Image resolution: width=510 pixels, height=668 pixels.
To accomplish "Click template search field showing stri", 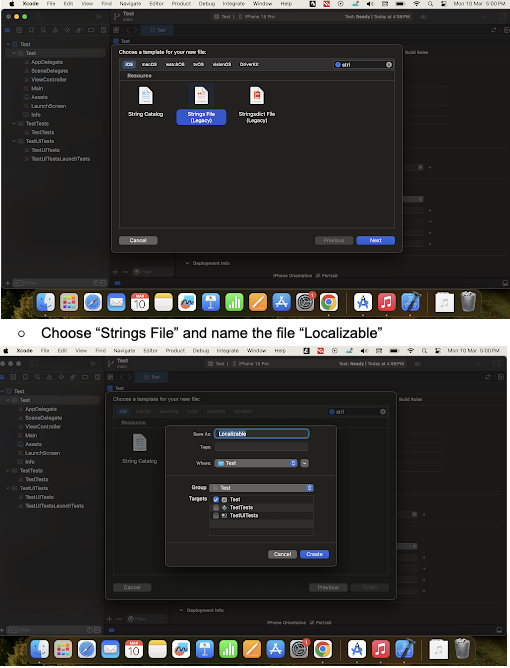I will pos(363,65).
